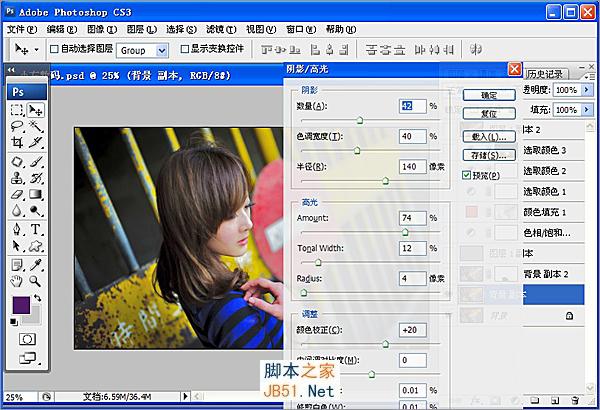Switch to the 历史记录 tab

pos(546,74)
